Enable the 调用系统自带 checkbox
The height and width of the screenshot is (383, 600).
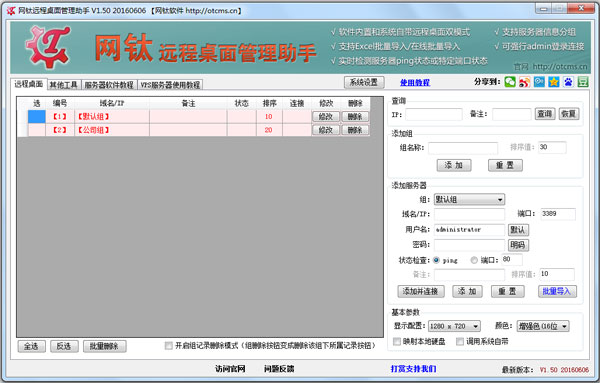[x=460, y=341]
